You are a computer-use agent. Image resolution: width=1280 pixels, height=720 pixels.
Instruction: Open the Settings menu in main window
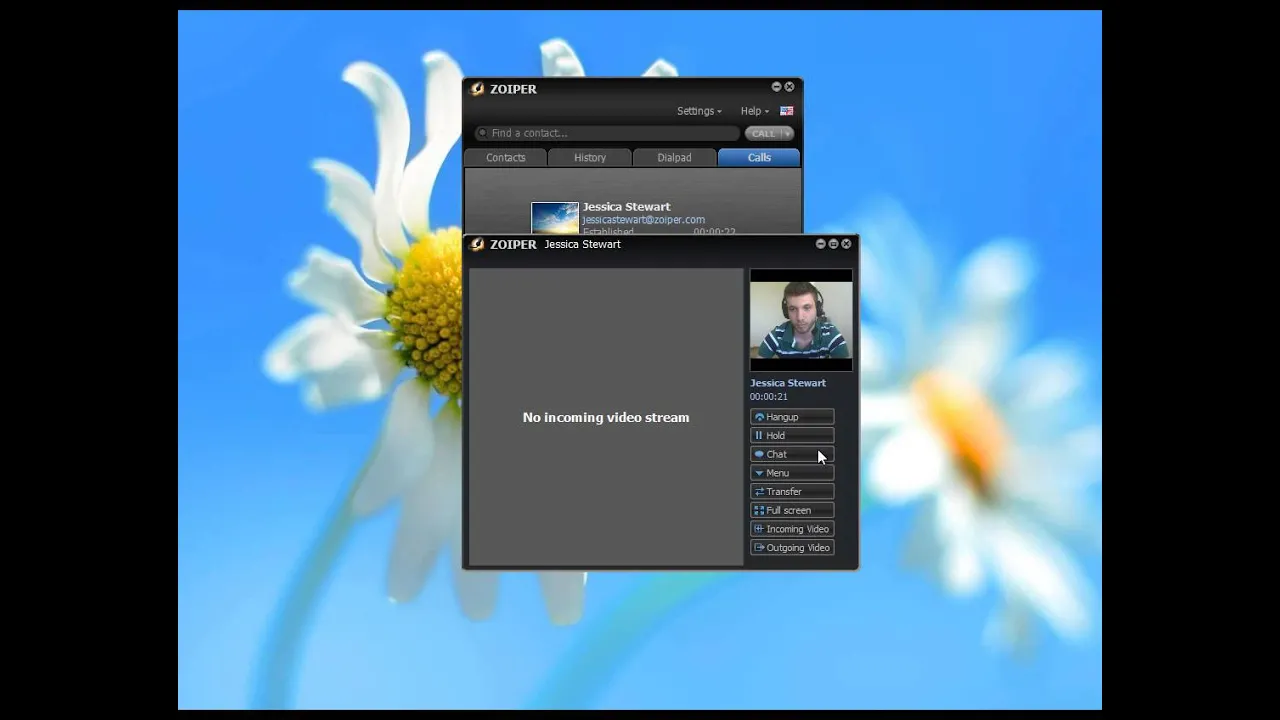click(x=699, y=111)
